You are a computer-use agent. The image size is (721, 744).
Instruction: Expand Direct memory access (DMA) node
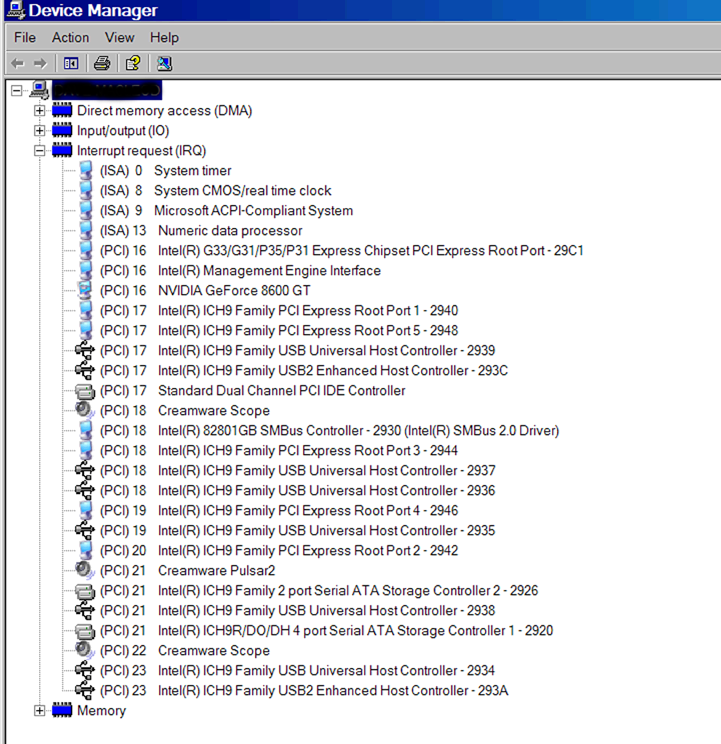(x=39, y=111)
